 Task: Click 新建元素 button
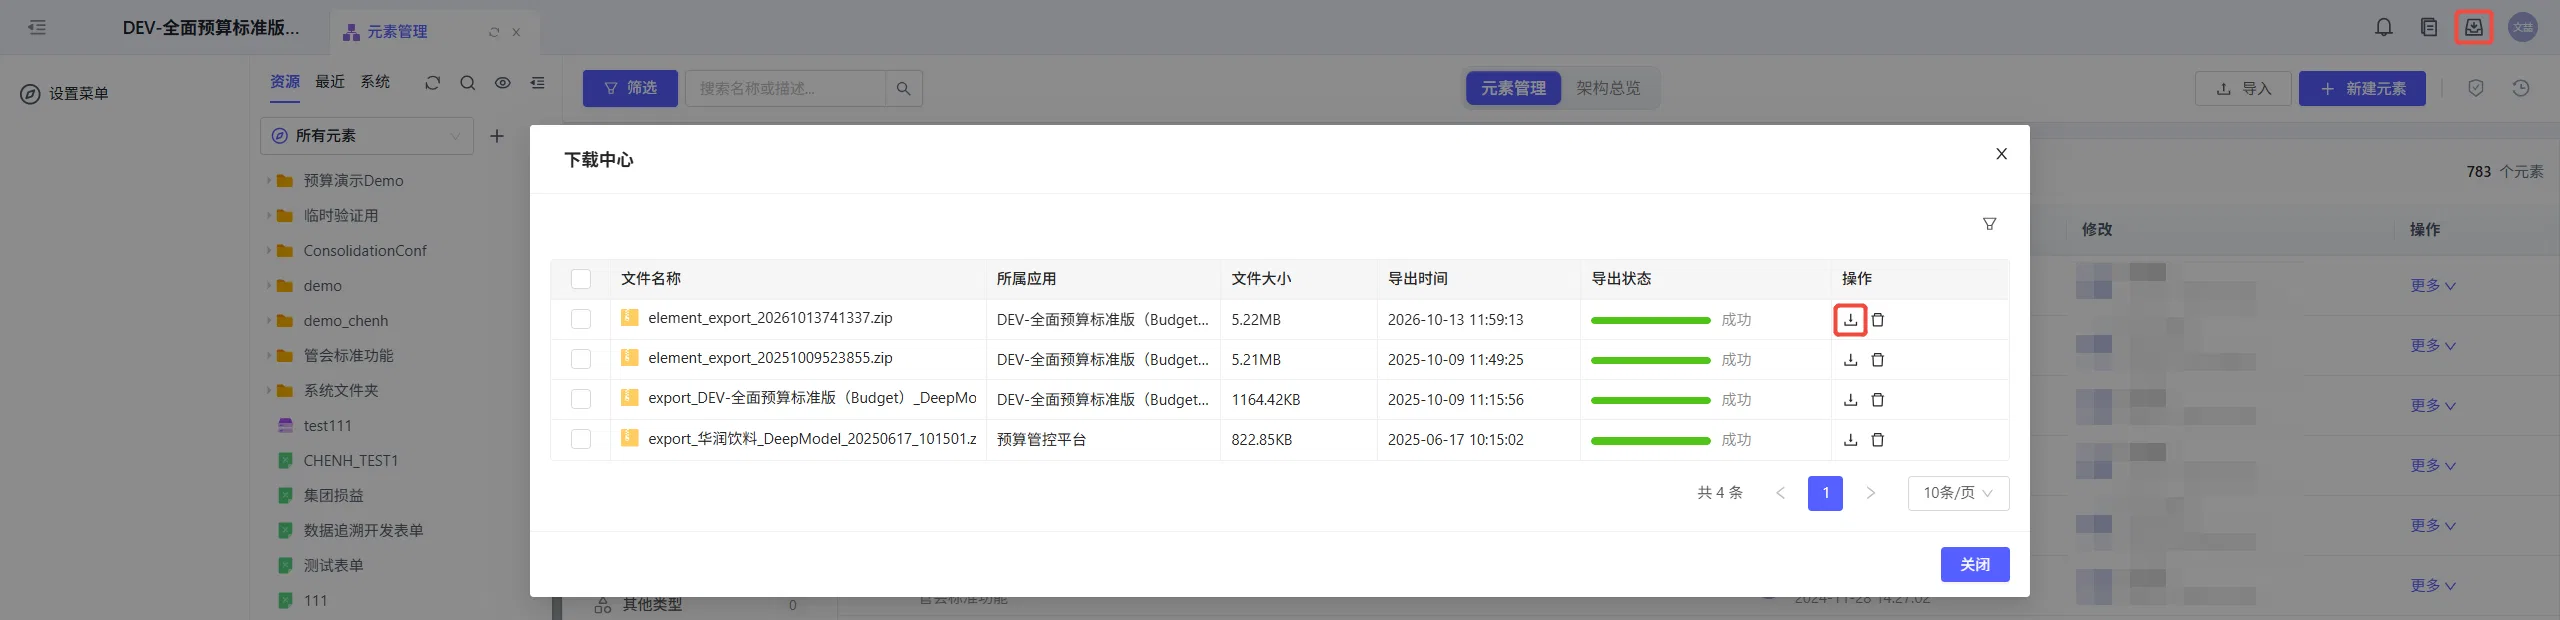[2362, 88]
